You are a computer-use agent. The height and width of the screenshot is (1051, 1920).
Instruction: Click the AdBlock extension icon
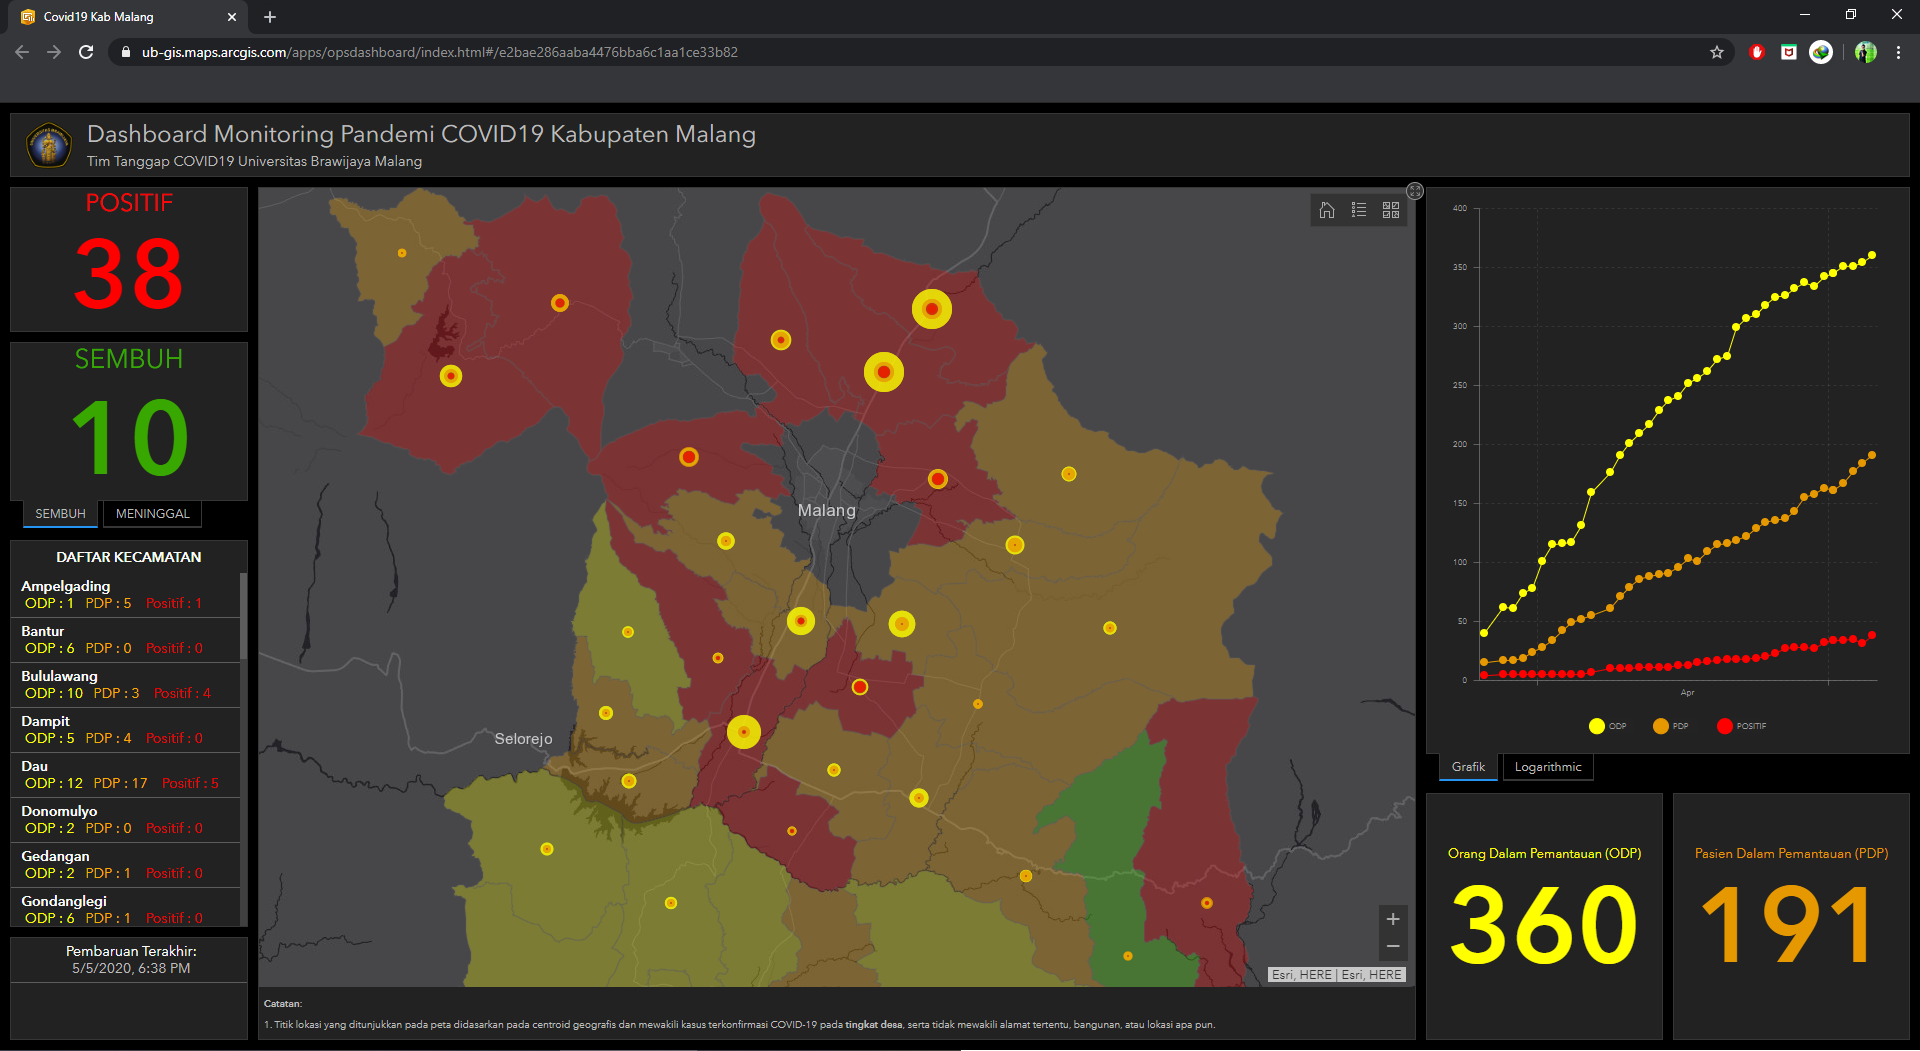1757,52
